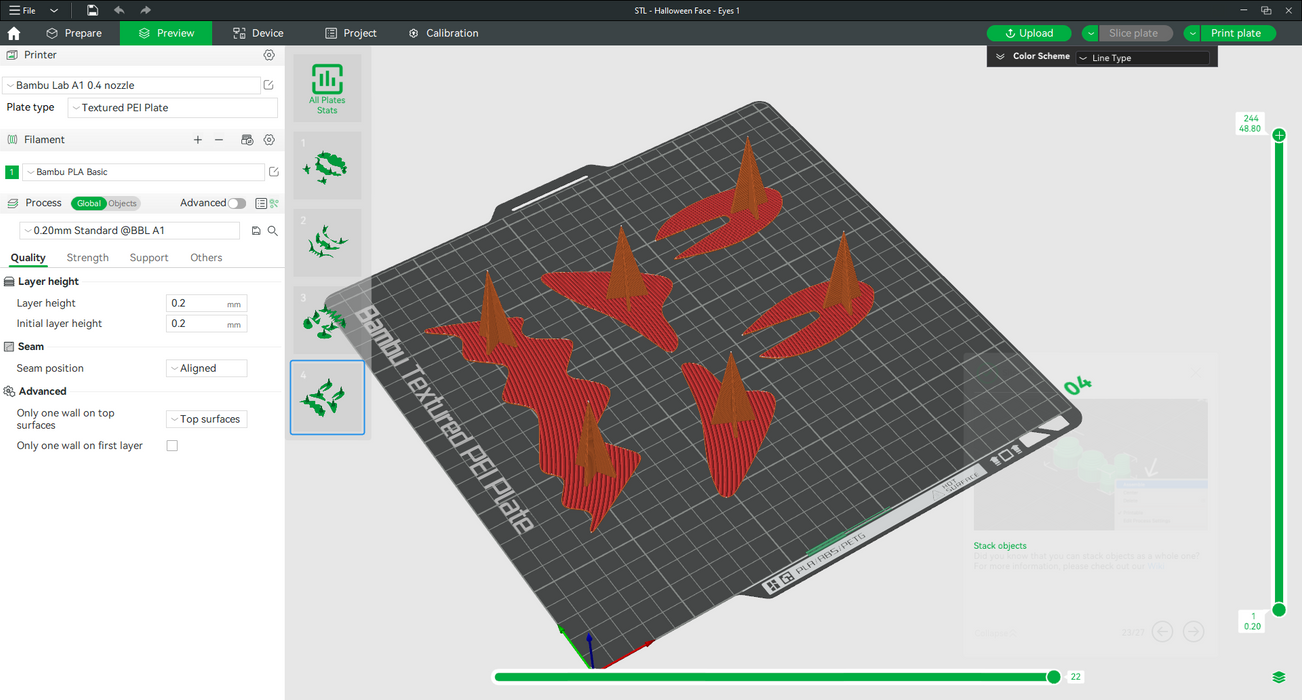
Task: Click the layers icon at bottom right
Action: pyautogui.click(x=1279, y=678)
